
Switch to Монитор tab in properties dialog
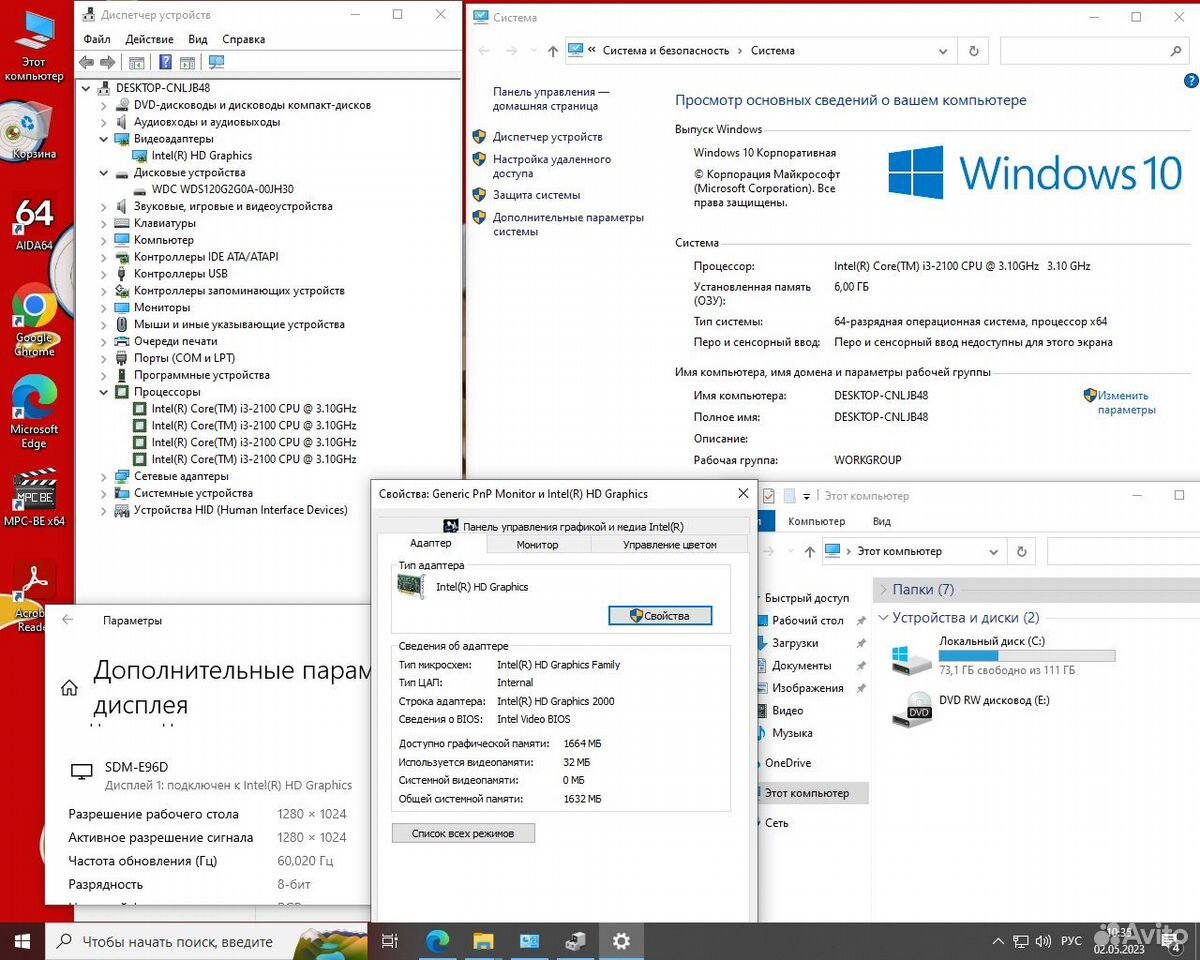click(538, 544)
